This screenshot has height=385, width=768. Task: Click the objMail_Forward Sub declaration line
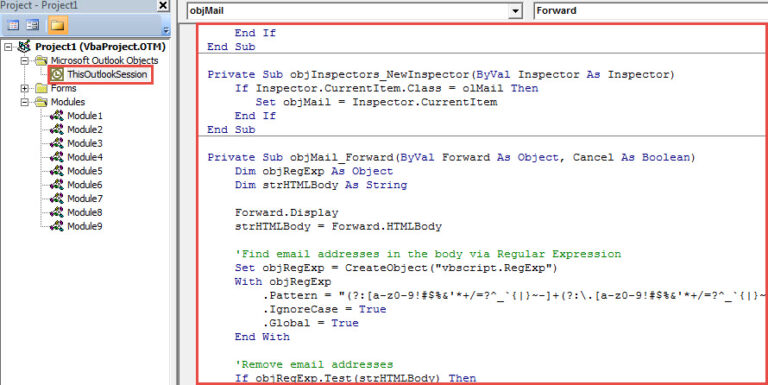pyautogui.click(x=451, y=157)
